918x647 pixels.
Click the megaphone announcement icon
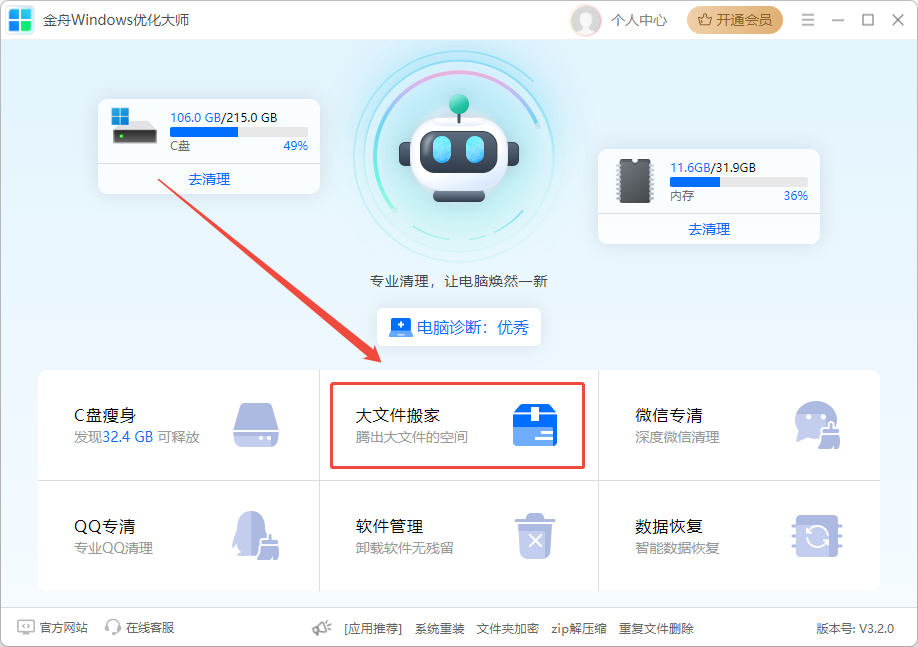(x=322, y=628)
